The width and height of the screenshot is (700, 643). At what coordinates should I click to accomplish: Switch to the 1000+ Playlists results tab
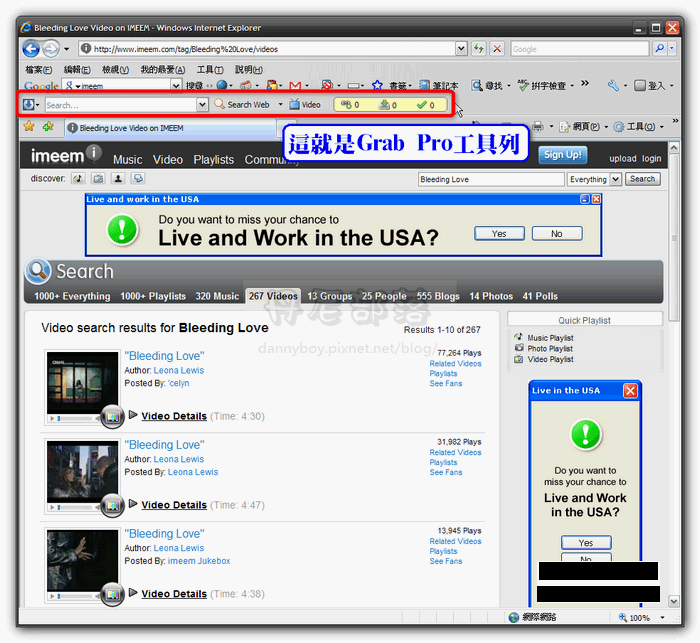pyautogui.click(x=153, y=296)
